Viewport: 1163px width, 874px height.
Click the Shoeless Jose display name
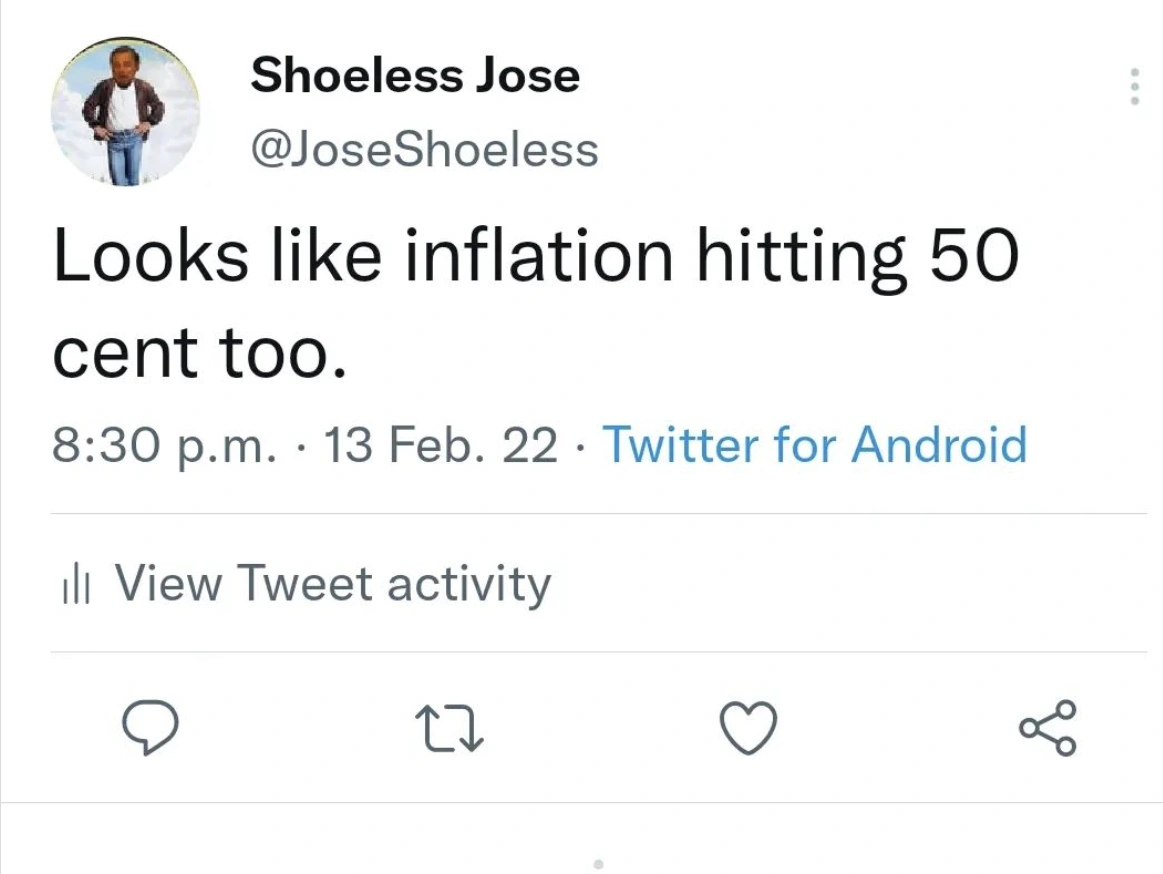point(415,75)
